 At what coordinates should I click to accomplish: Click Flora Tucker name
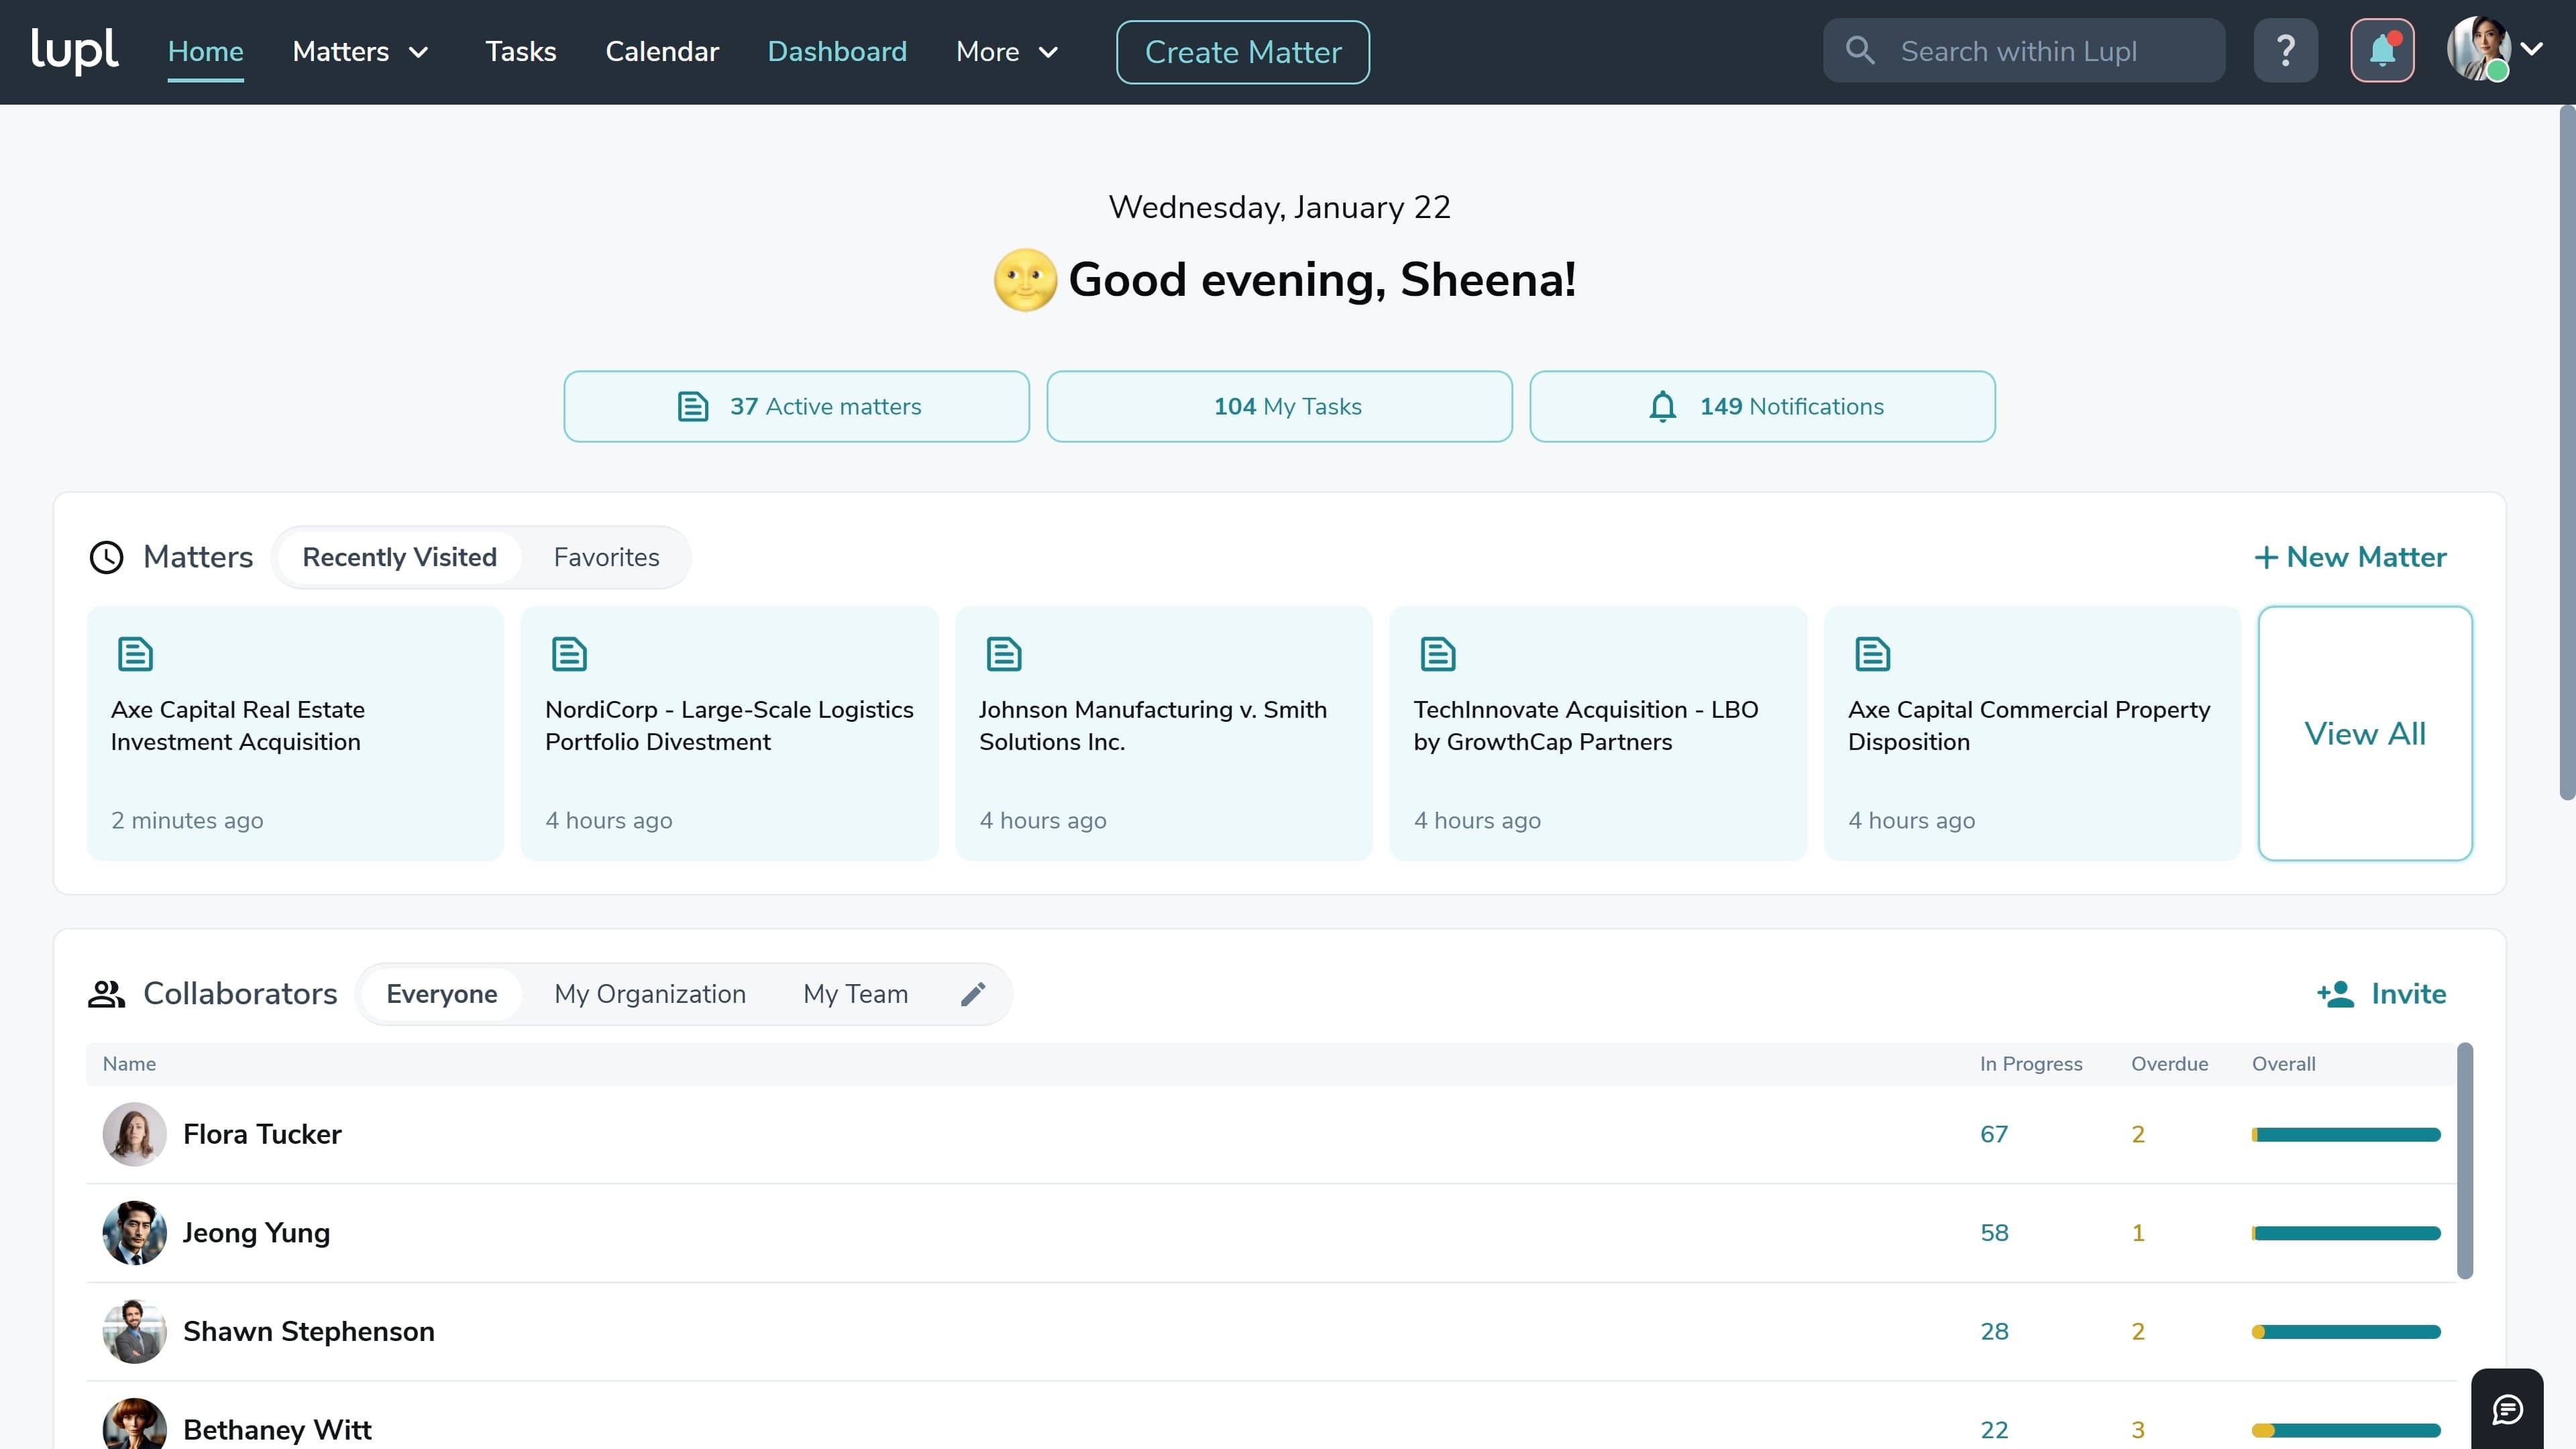(x=262, y=1134)
